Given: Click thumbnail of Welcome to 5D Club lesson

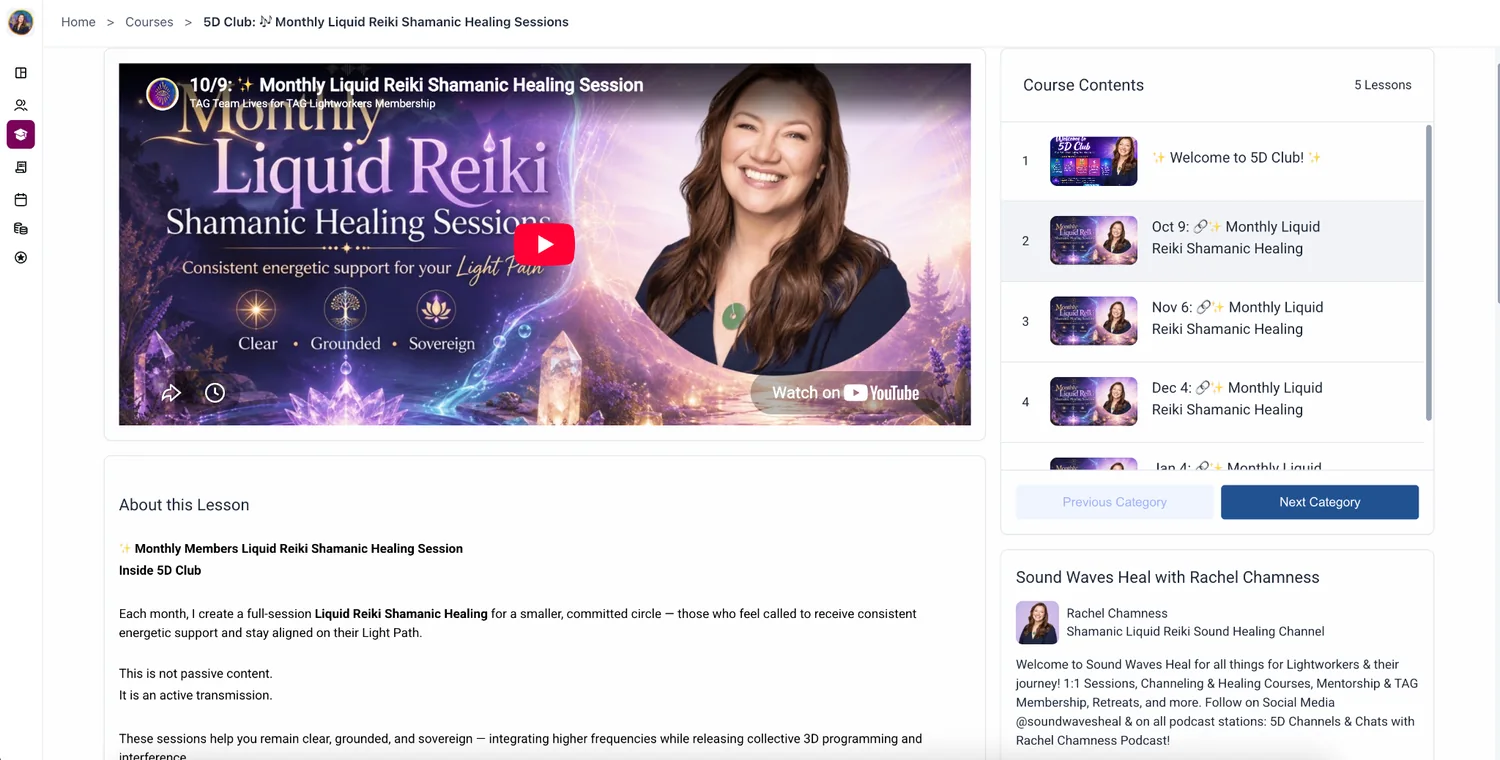Looking at the screenshot, I should click(x=1093, y=161).
